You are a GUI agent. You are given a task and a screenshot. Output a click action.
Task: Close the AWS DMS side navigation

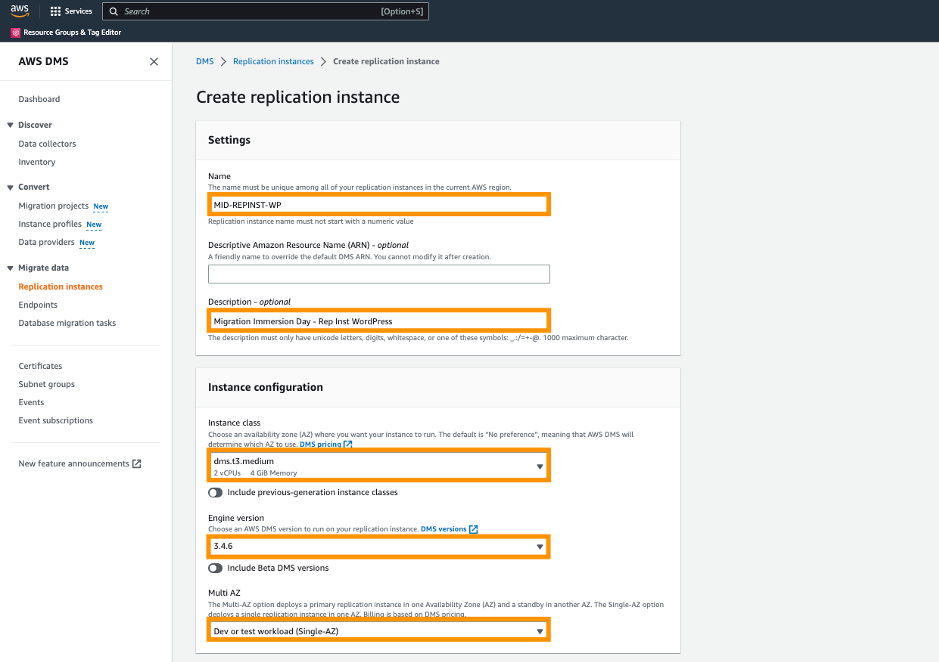(154, 61)
